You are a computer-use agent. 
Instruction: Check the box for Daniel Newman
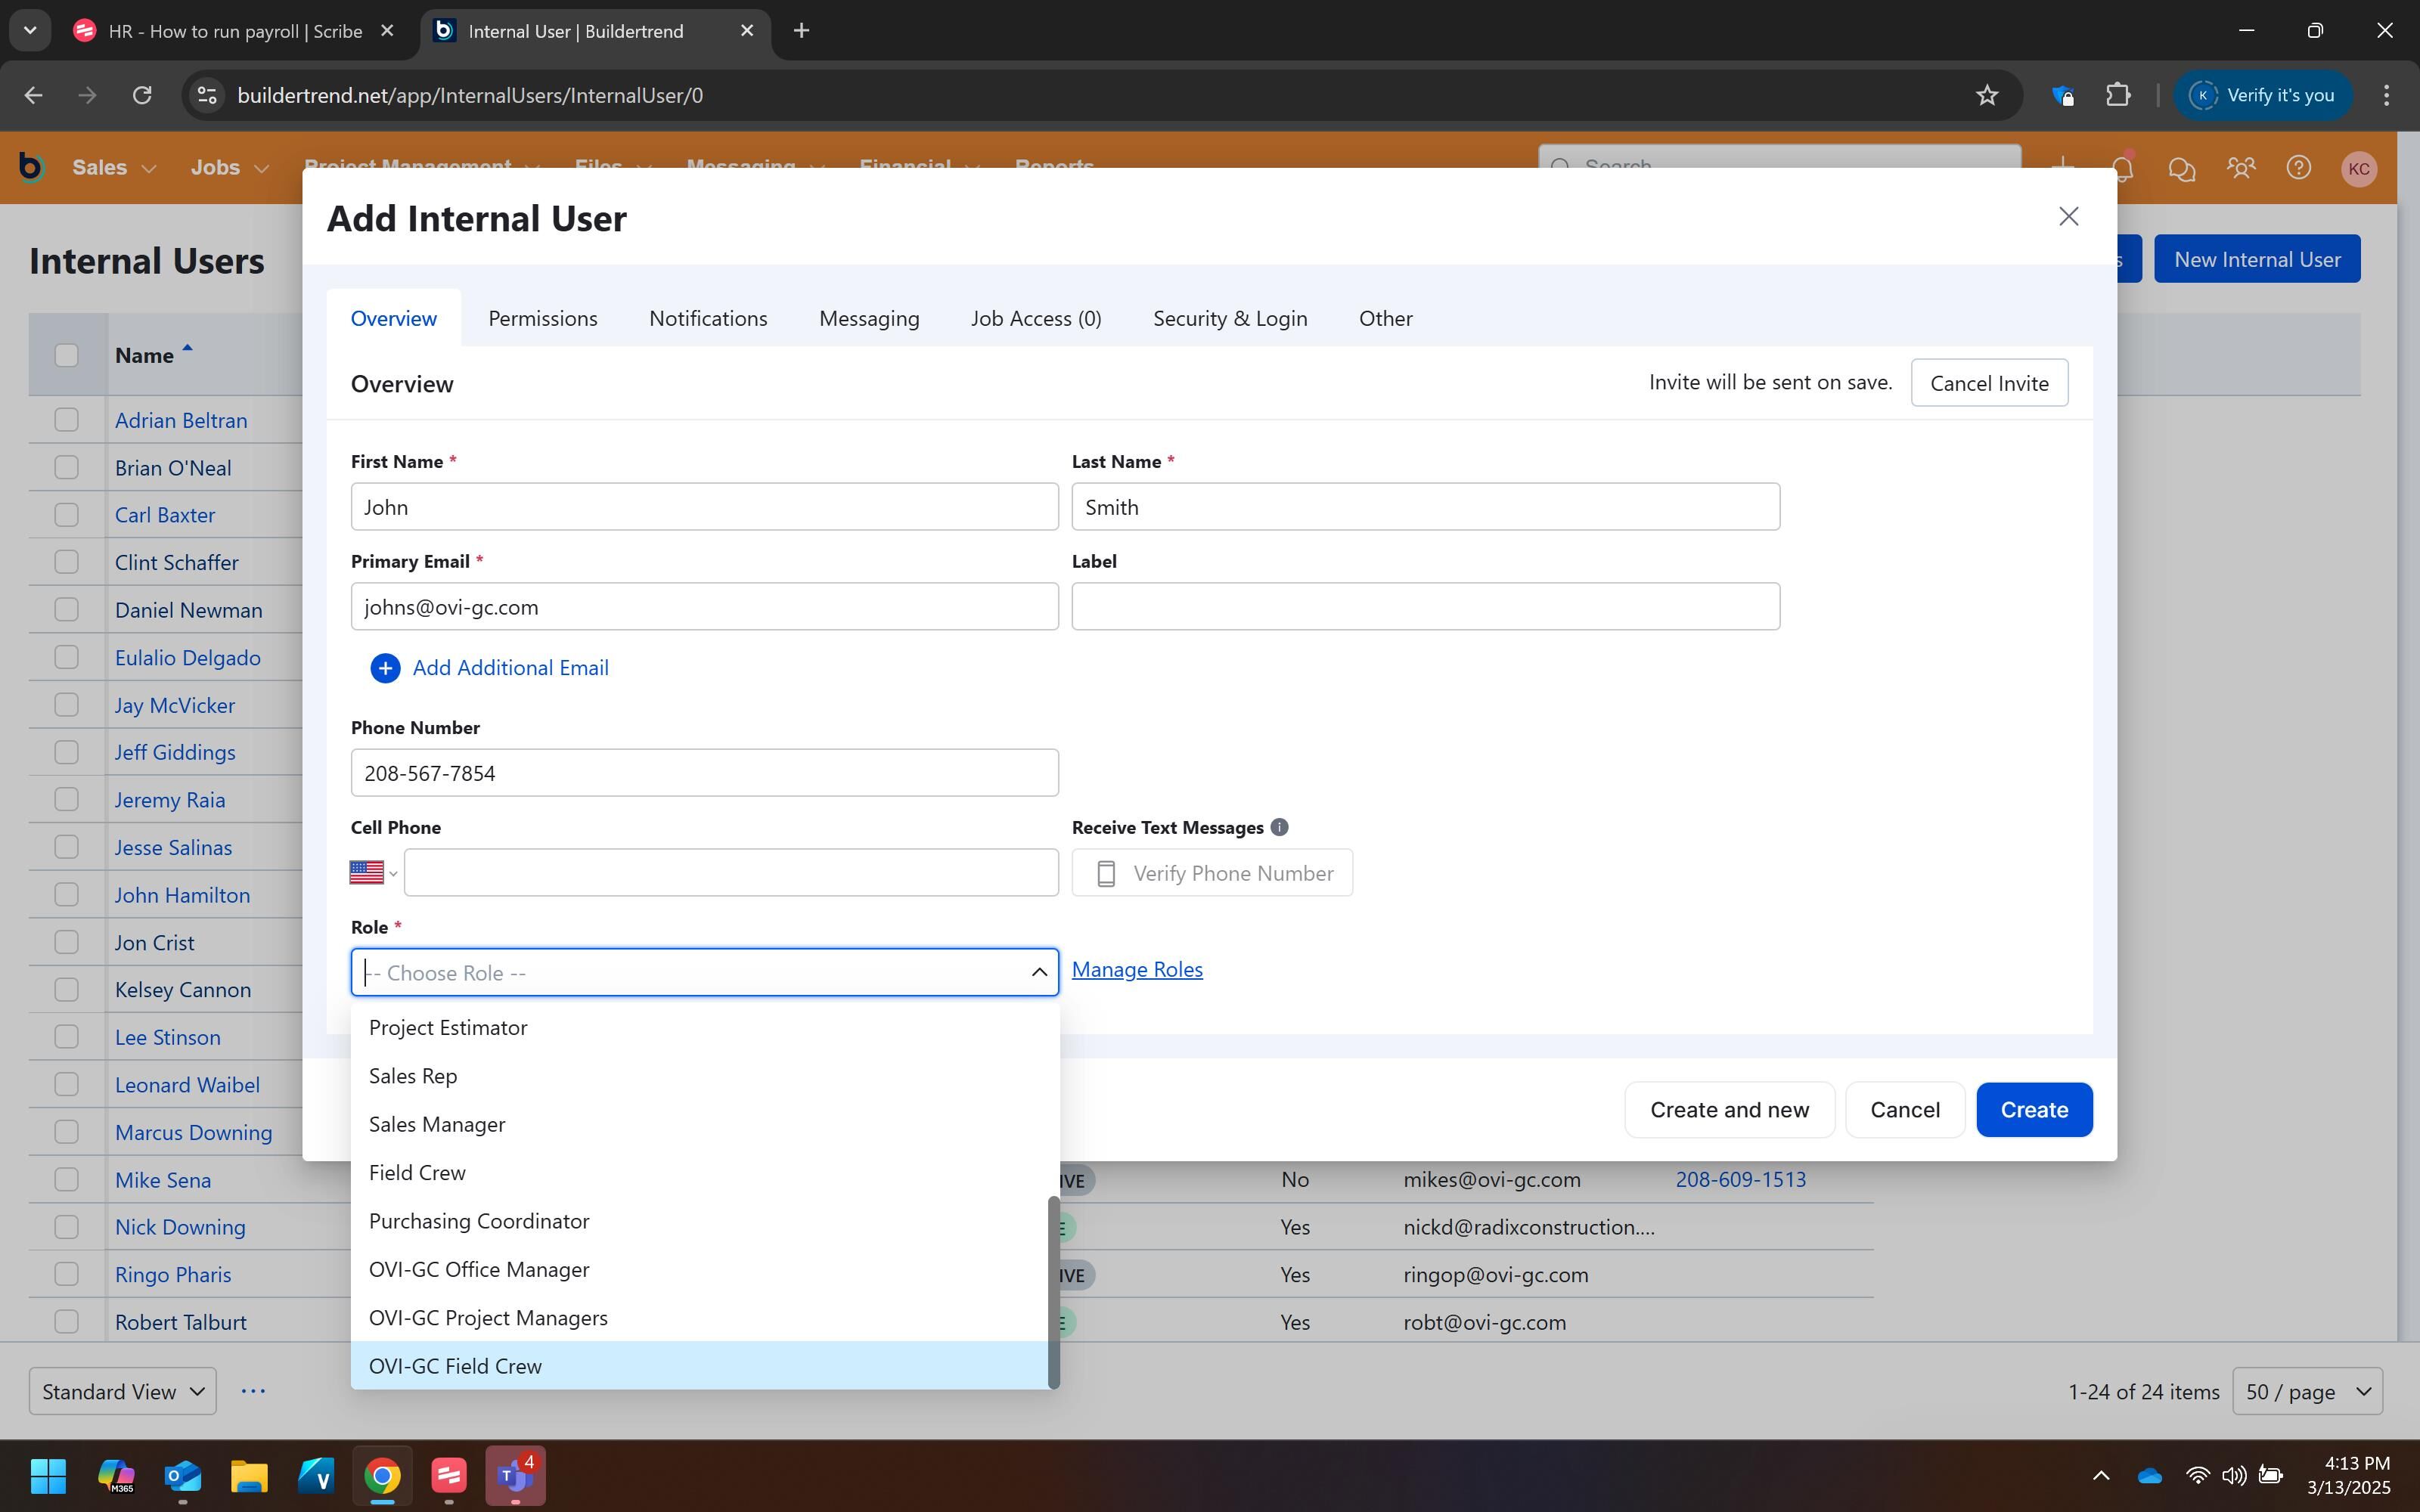click(66, 610)
